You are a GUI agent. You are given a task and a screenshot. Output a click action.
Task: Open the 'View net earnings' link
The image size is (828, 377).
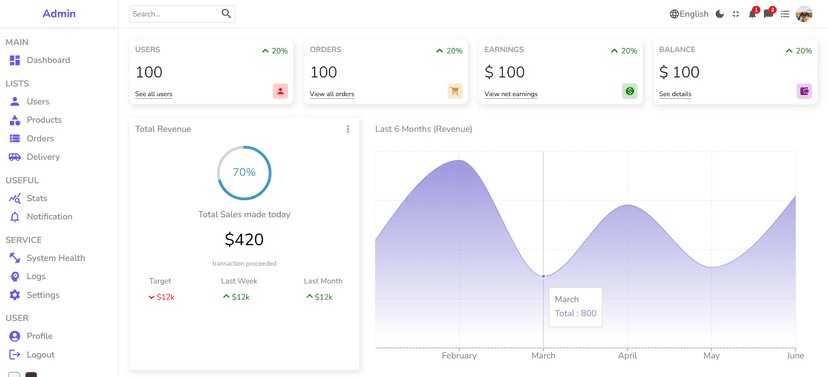[511, 94]
